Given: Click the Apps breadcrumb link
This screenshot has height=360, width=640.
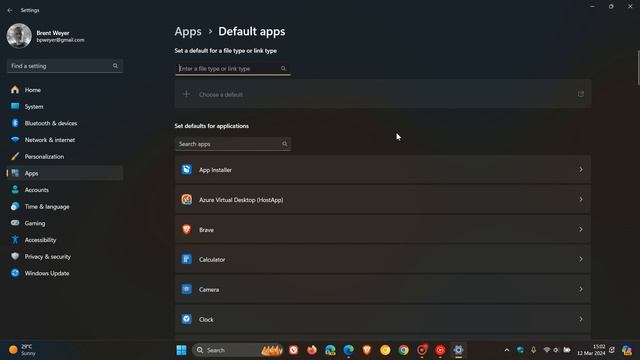Looking at the screenshot, I should 188,31.
